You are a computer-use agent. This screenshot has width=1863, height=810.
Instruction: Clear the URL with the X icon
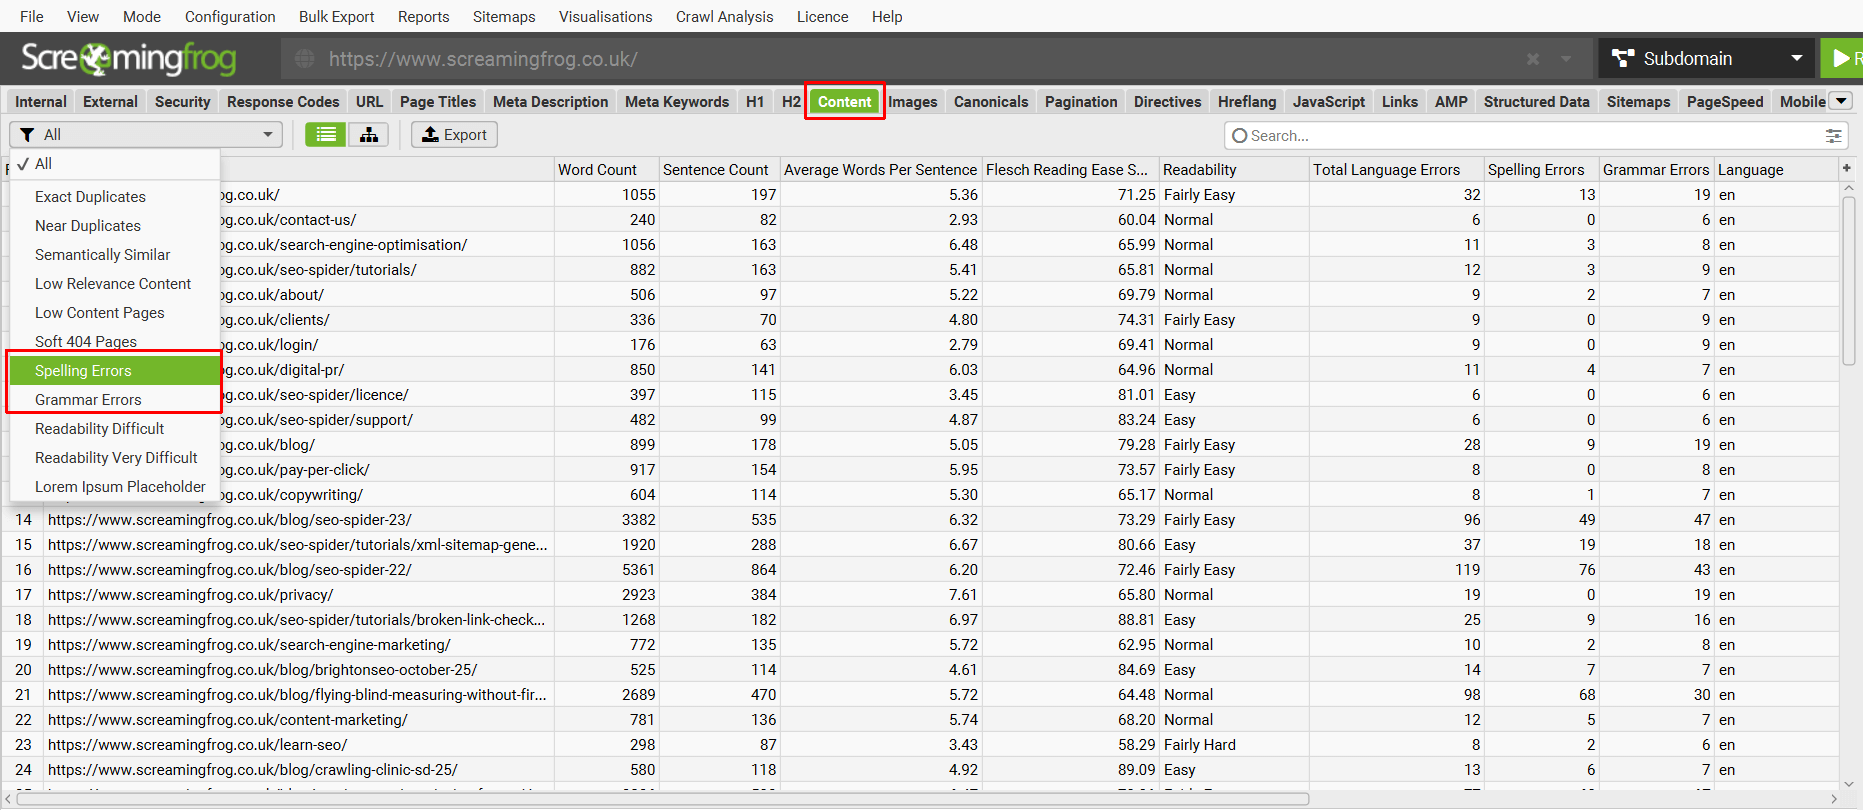pyautogui.click(x=1532, y=59)
